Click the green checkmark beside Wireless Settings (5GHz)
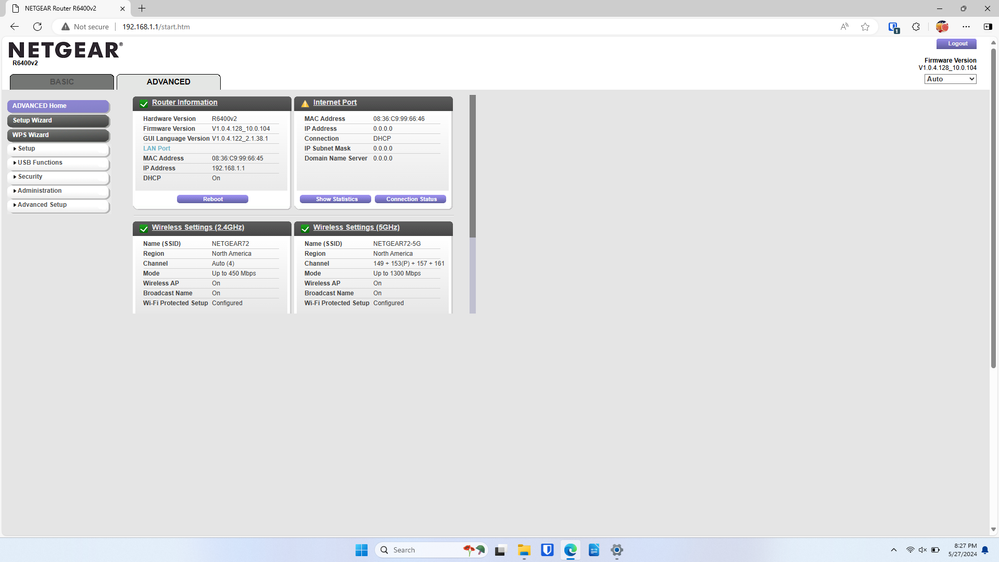The height and width of the screenshot is (562, 999). click(x=305, y=228)
